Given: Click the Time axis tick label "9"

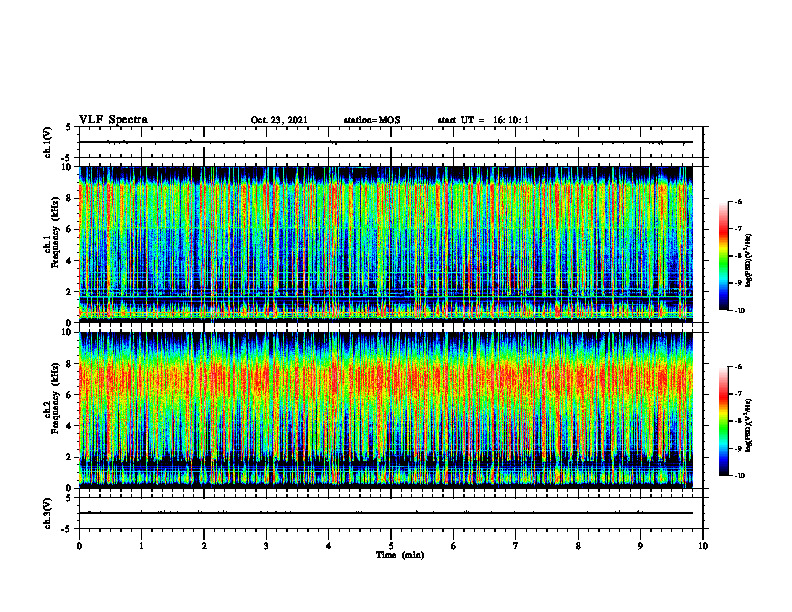Looking at the screenshot, I should tap(640, 546).
